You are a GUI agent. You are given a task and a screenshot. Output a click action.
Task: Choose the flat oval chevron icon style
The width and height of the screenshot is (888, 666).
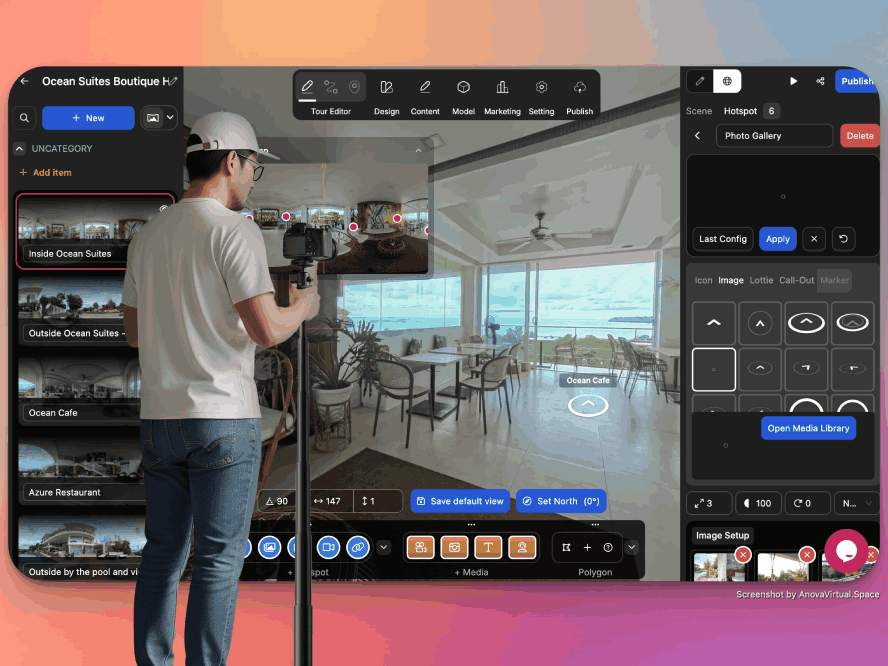806,323
